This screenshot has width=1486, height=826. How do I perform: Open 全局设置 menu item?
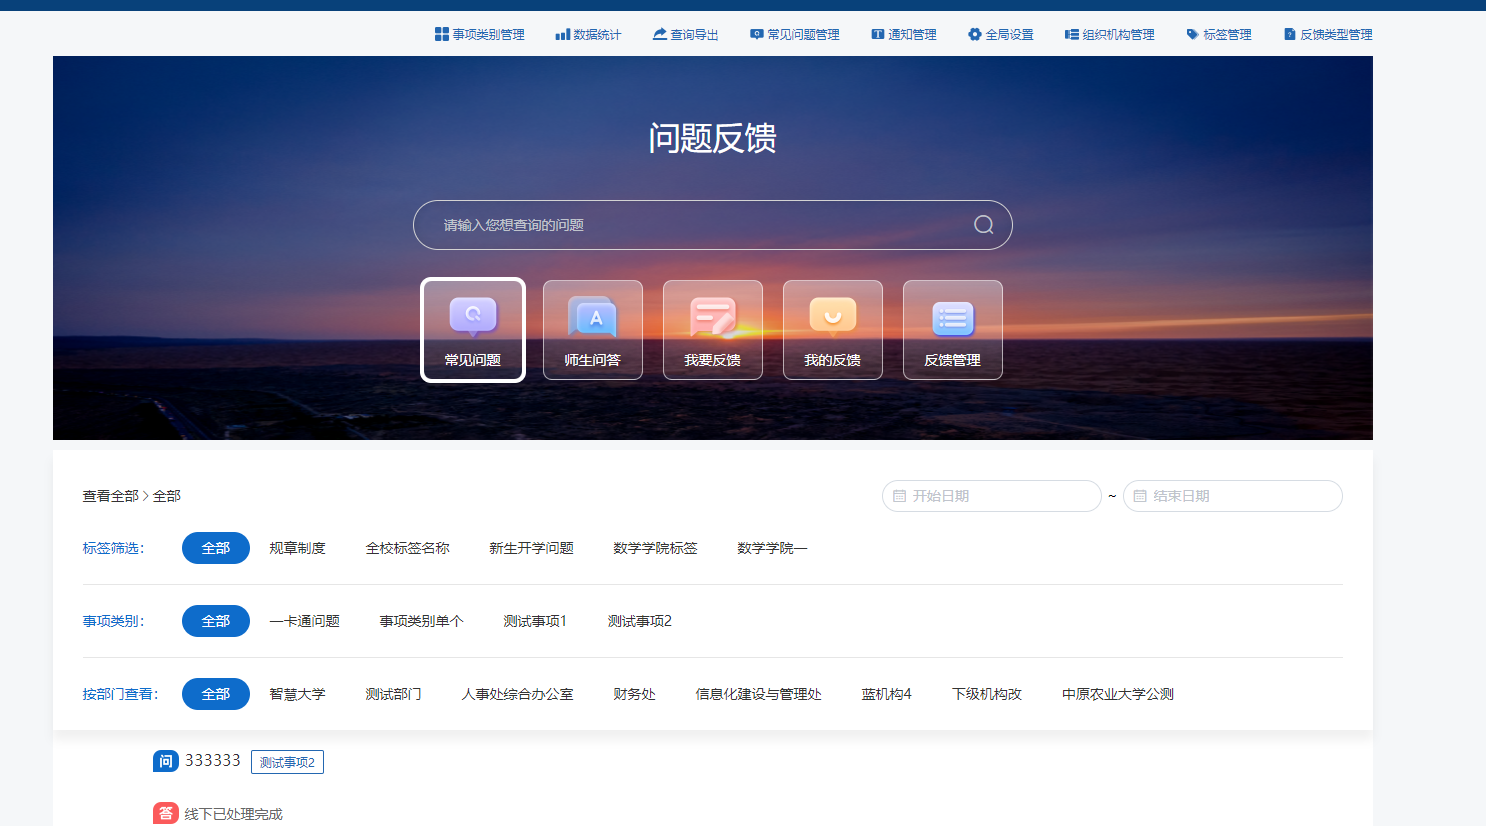pyautogui.click(x=1001, y=34)
